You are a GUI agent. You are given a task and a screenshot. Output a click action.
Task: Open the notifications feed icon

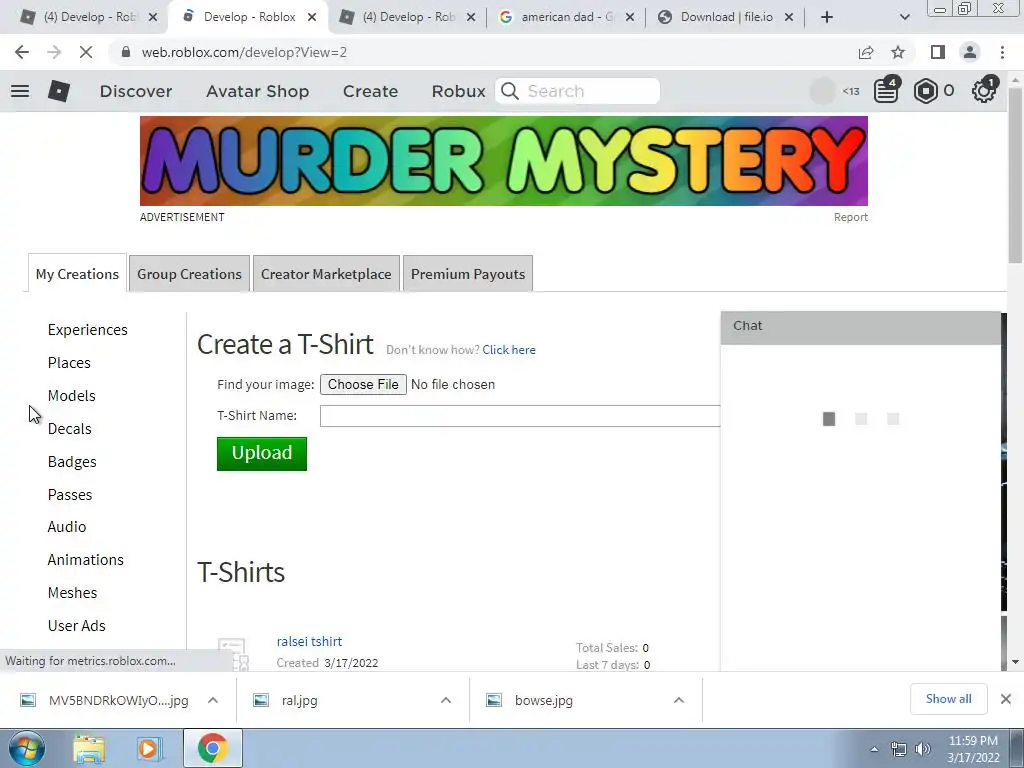click(x=886, y=91)
